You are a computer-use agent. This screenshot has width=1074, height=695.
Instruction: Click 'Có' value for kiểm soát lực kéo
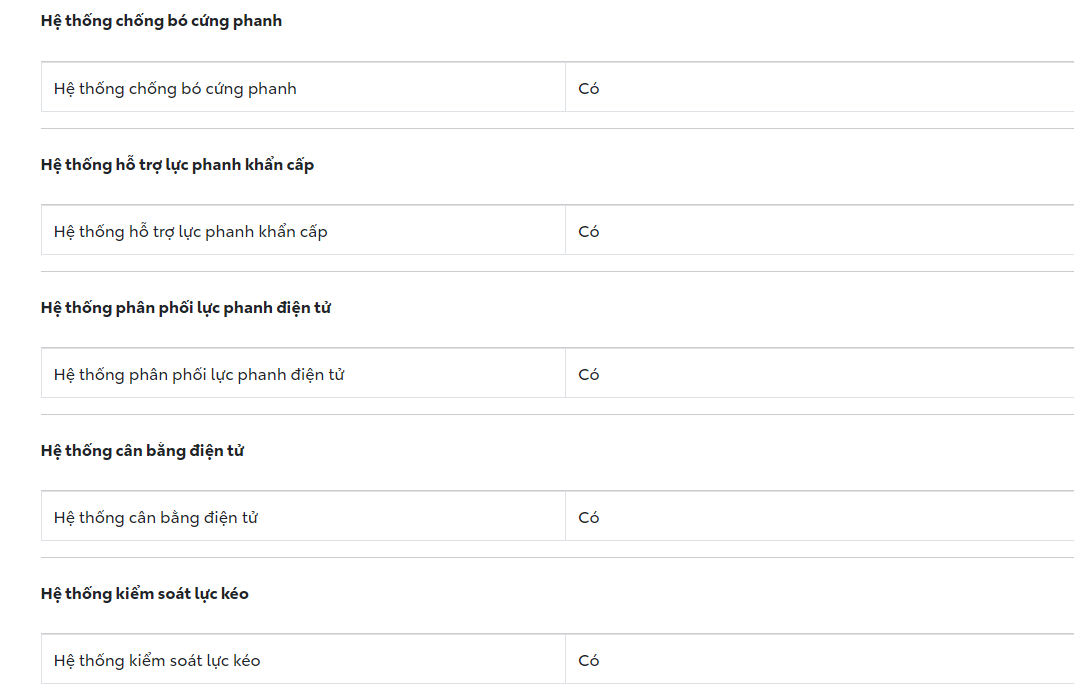tap(589, 661)
